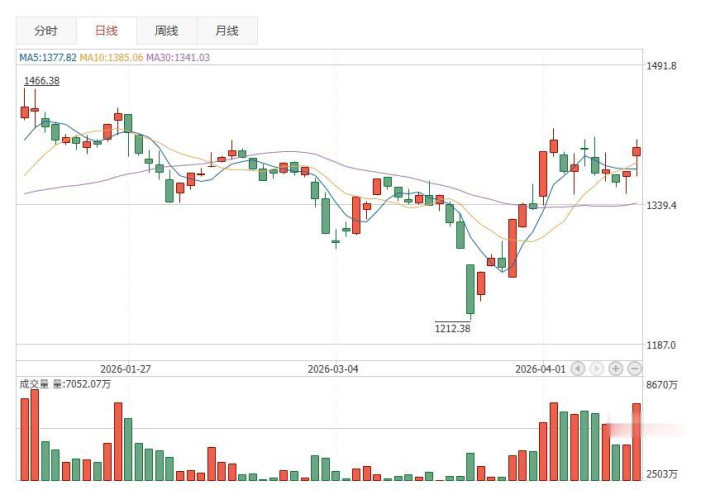720x490 pixels.
Task: Open the 周线 weekly chart tab
Action: (167, 31)
